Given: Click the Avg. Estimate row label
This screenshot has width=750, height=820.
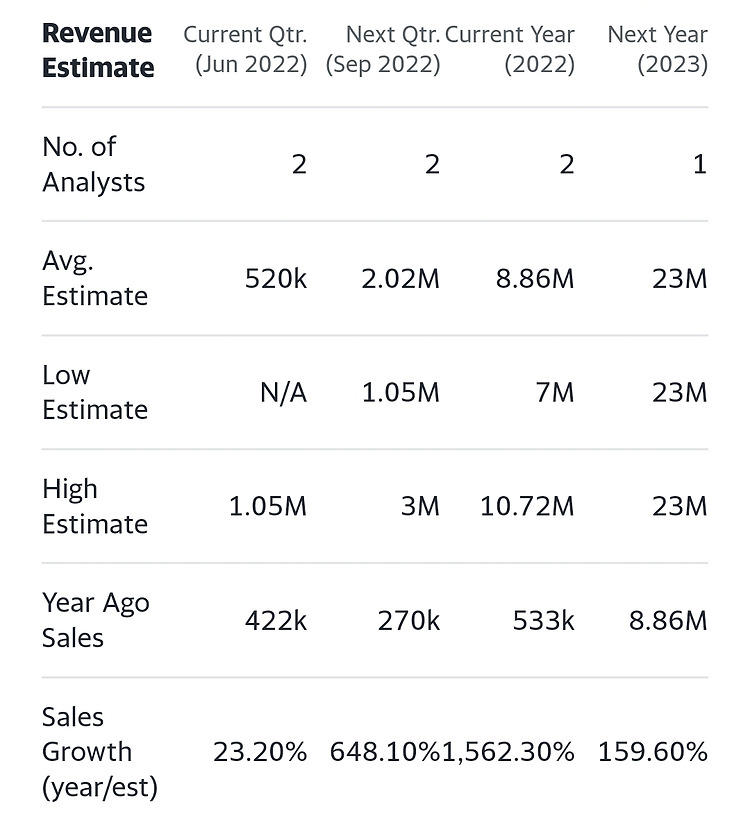Looking at the screenshot, I should (x=95, y=278).
